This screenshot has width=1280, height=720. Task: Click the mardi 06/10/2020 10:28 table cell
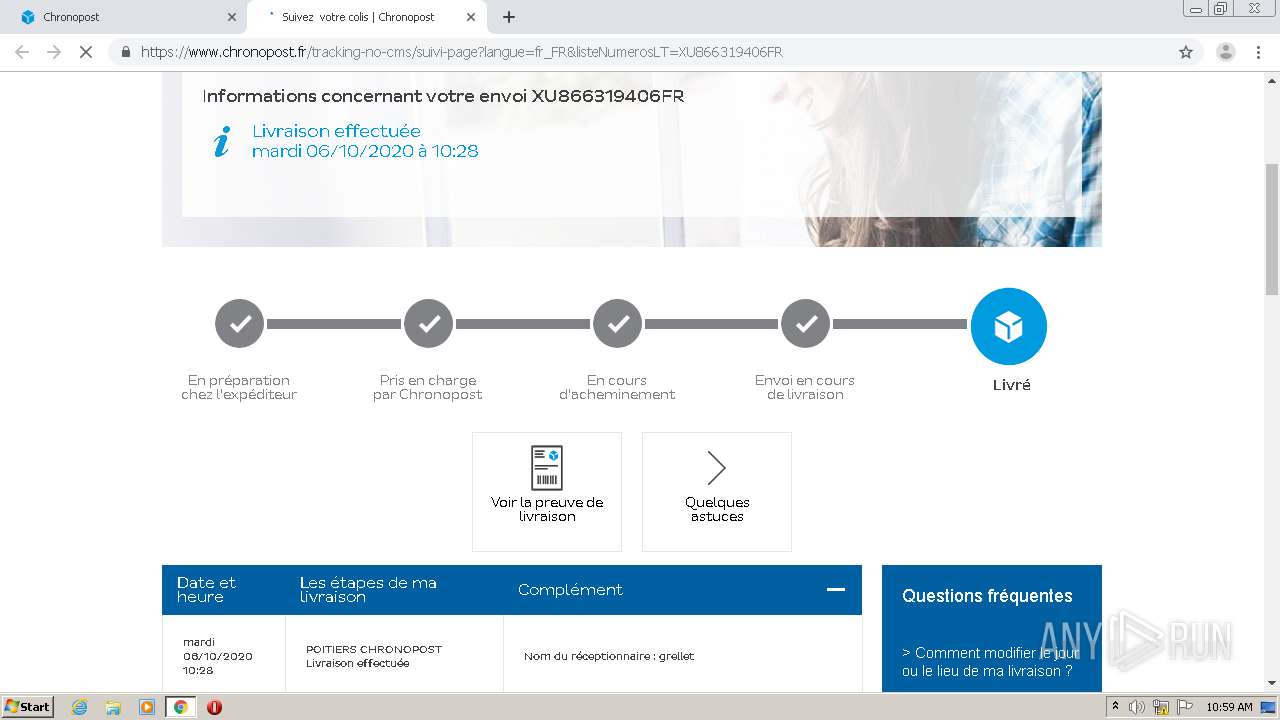(x=224, y=656)
